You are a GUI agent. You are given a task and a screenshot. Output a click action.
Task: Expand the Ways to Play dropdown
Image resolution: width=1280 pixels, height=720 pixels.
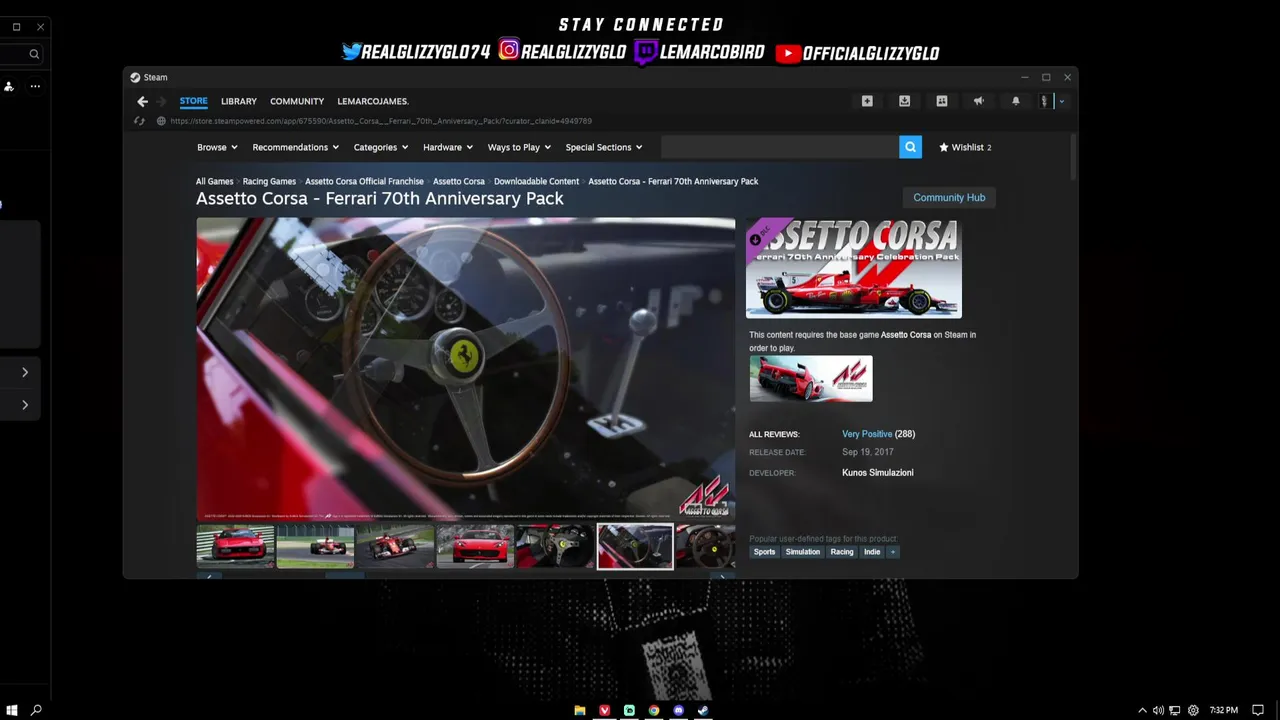click(x=520, y=147)
